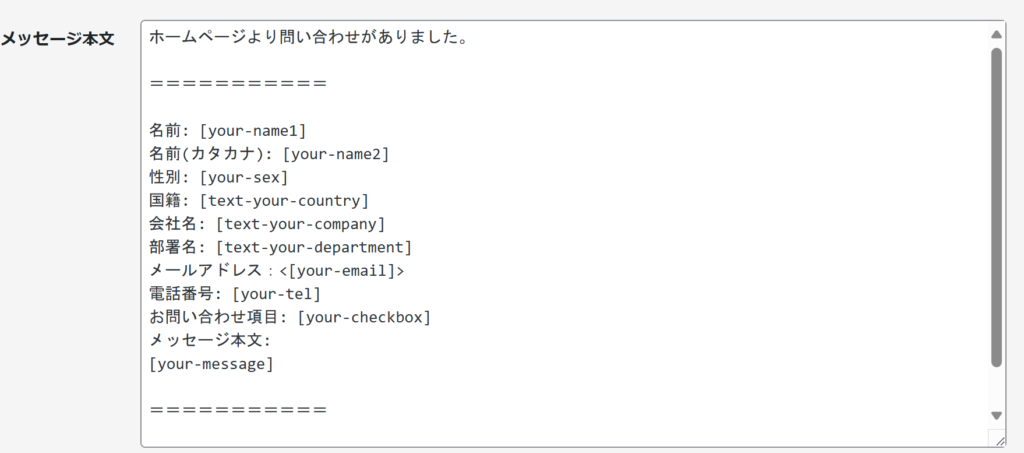Click the empty line below the first separator
Image resolution: width=1024 pixels, height=453 pixels.
coord(567,107)
